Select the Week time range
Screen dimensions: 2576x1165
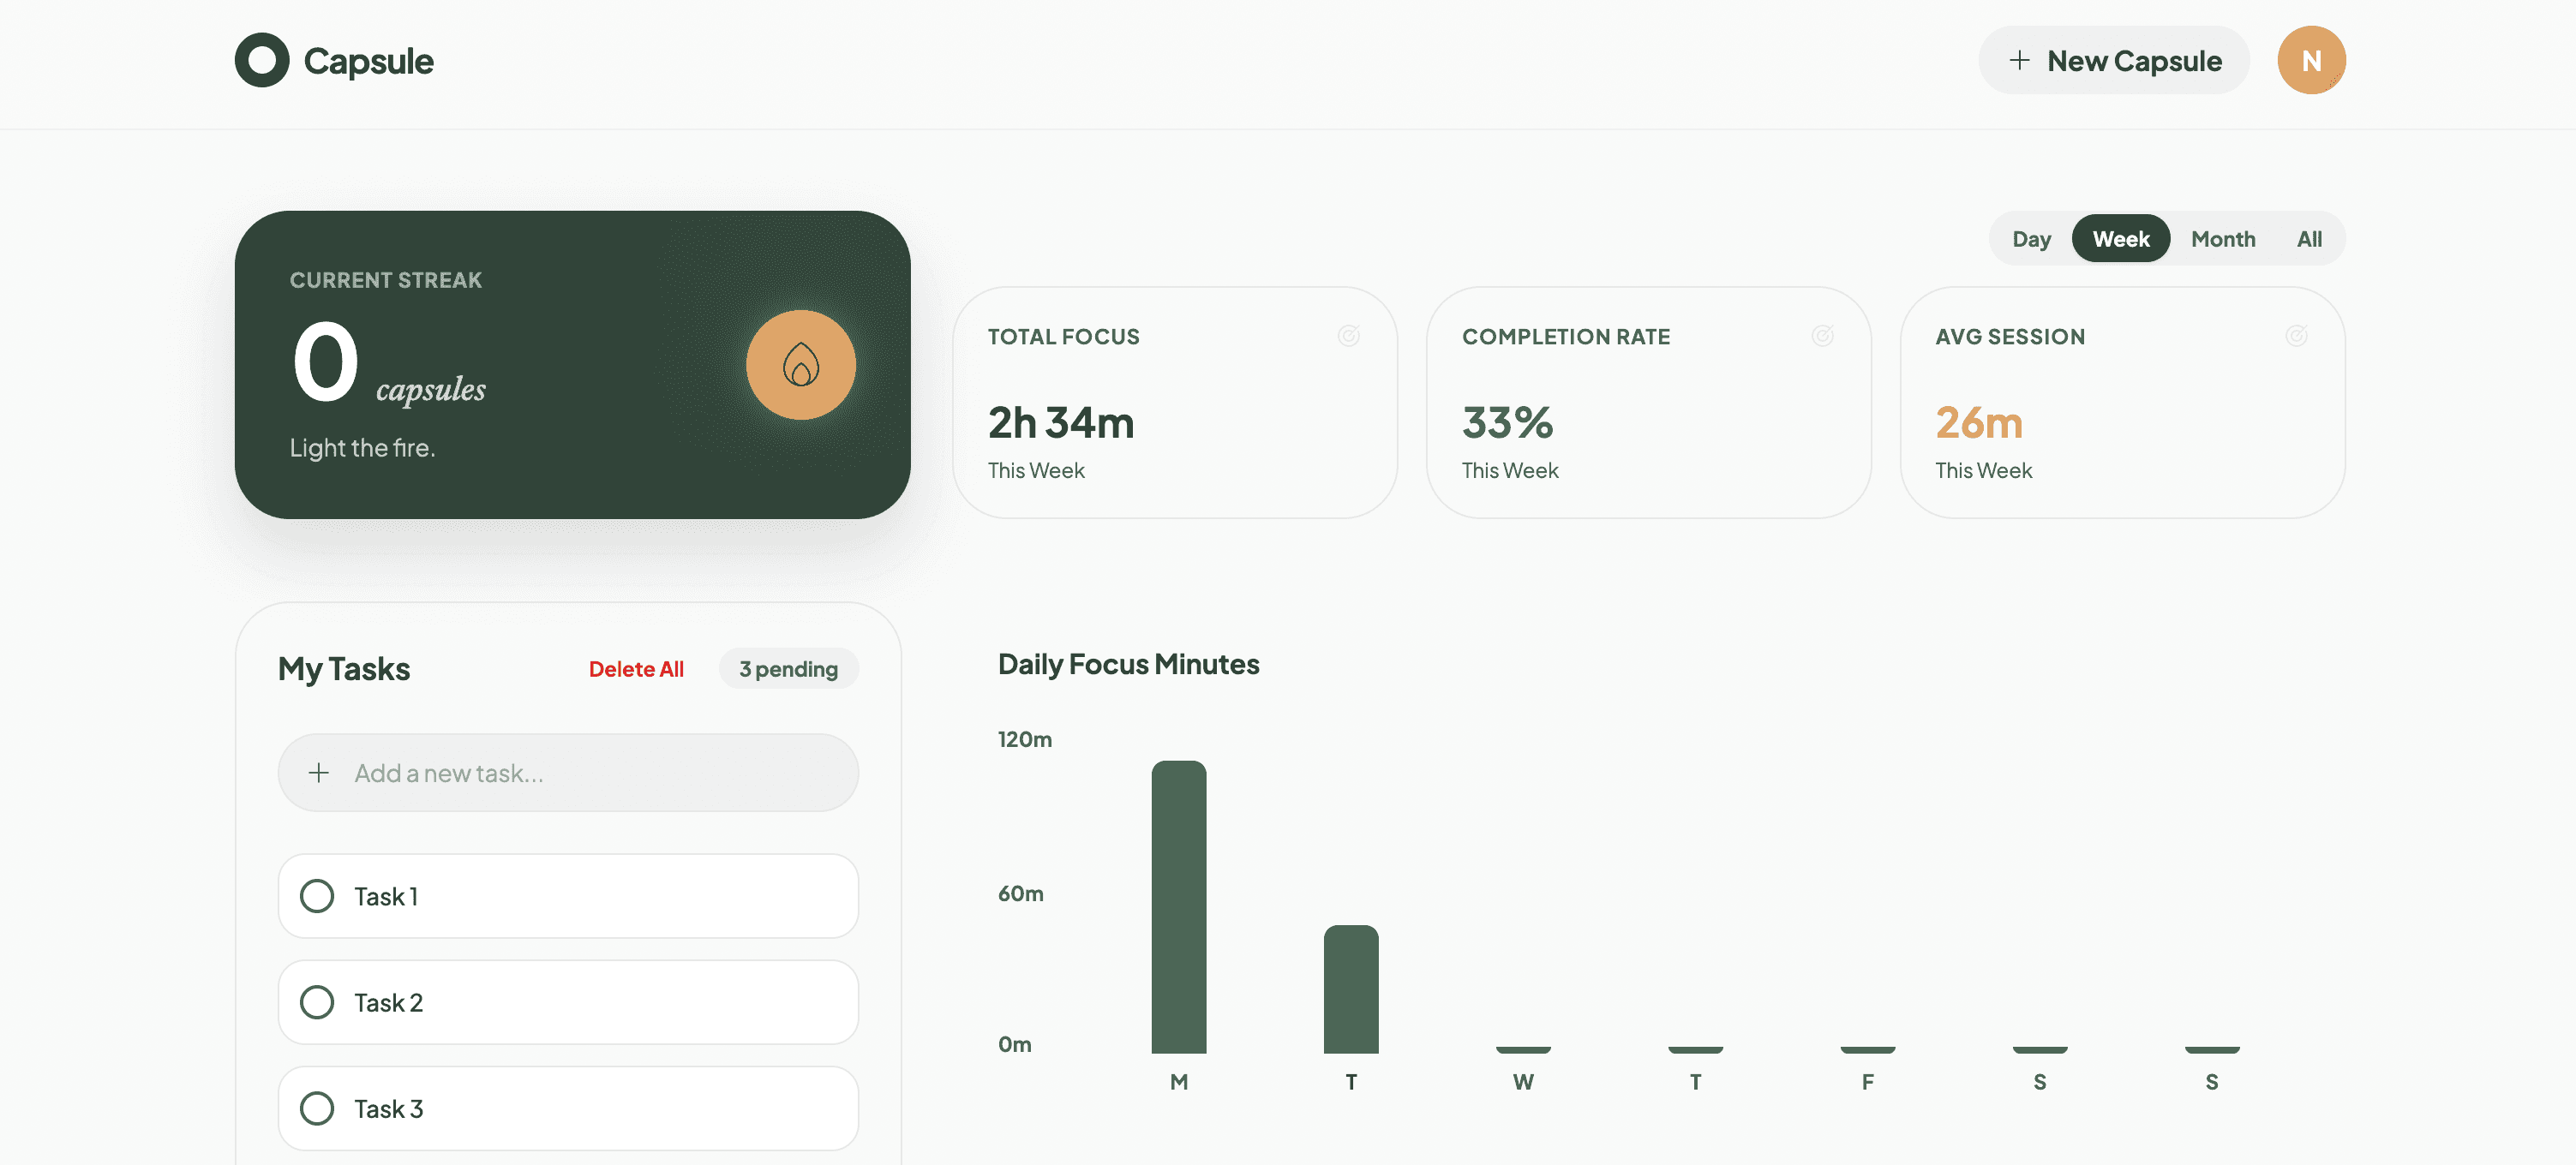[2120, 238]
